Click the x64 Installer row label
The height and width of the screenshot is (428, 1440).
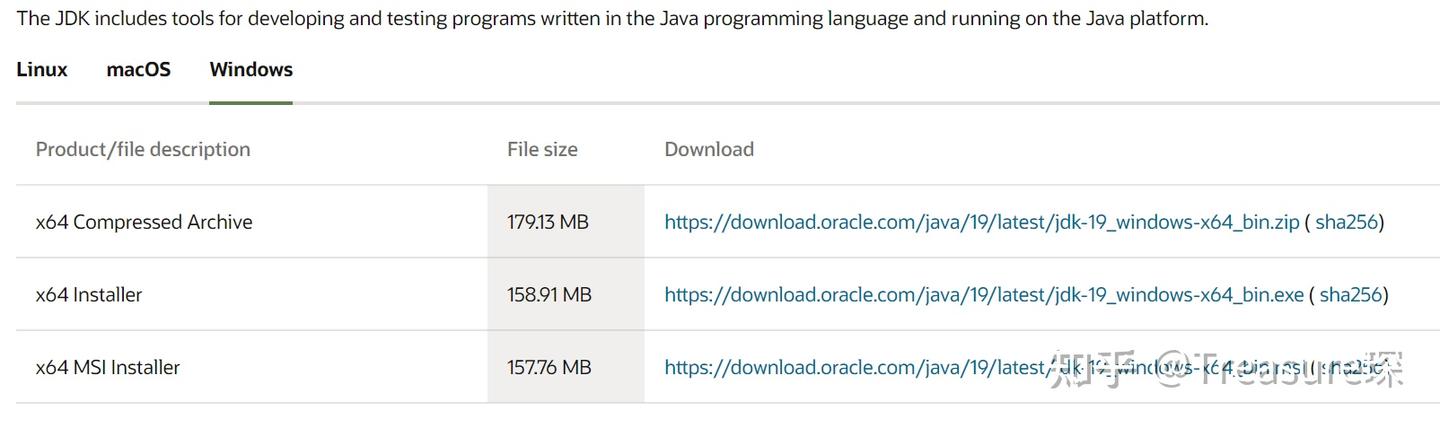pos(89,295)
